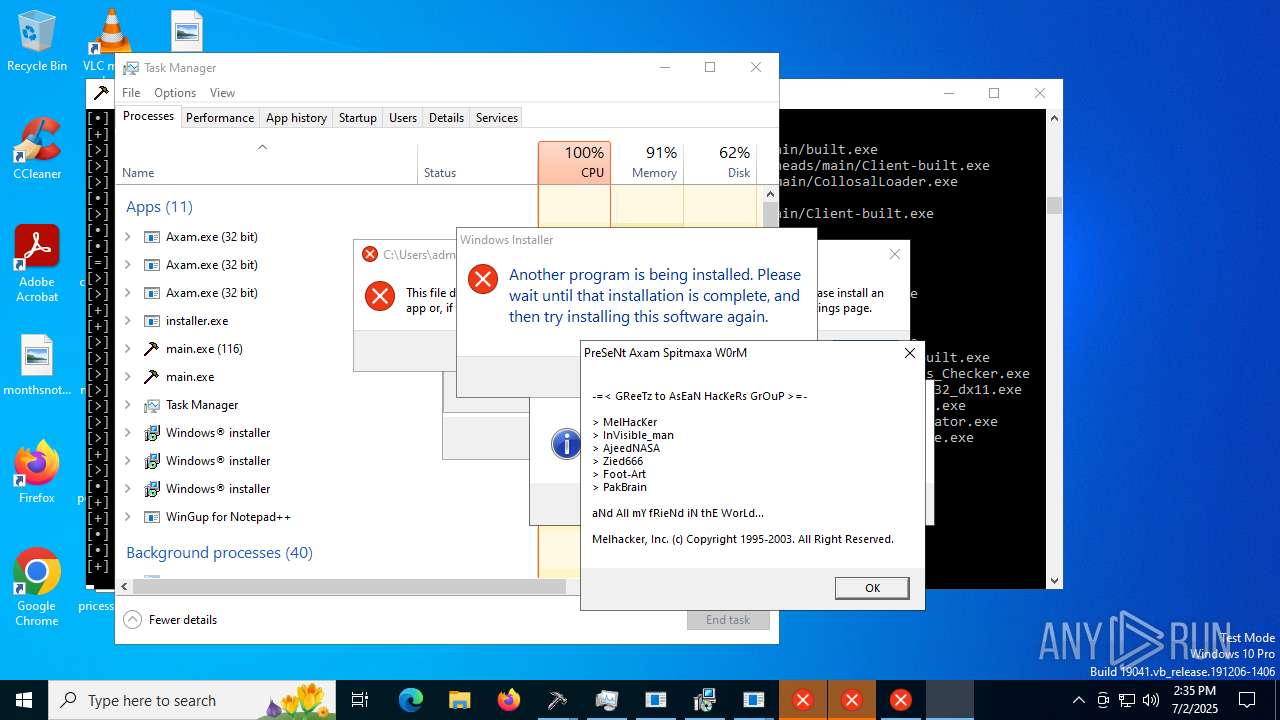The image size is (1280, 720).
Task: Expand the installer.exe process group
Action: (127, 321)
